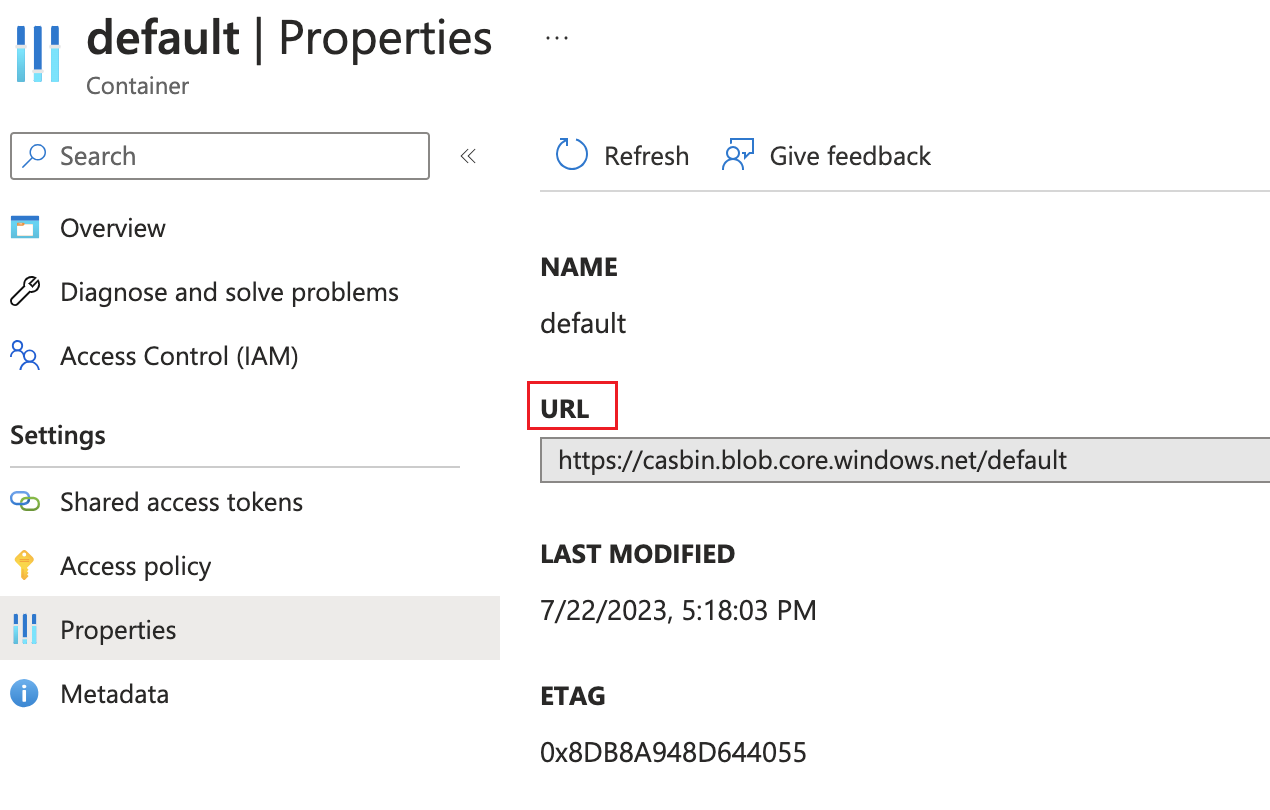Open the ellipsis menu beside the page title

(x=556, y=36)
